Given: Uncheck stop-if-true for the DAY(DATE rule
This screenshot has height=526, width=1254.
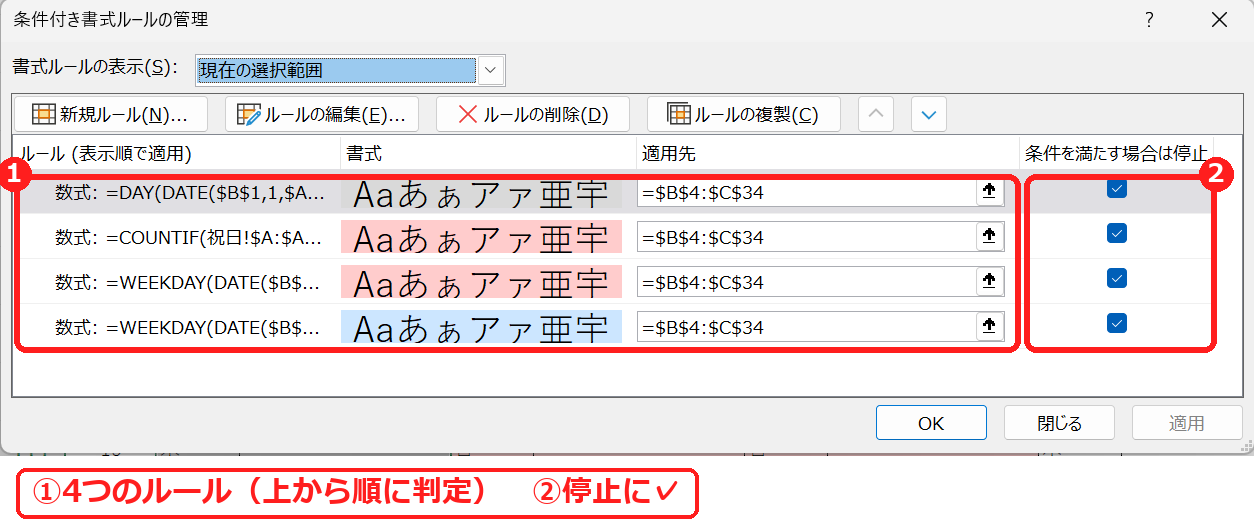Looking at the screenshot, I should point(1117,189).
